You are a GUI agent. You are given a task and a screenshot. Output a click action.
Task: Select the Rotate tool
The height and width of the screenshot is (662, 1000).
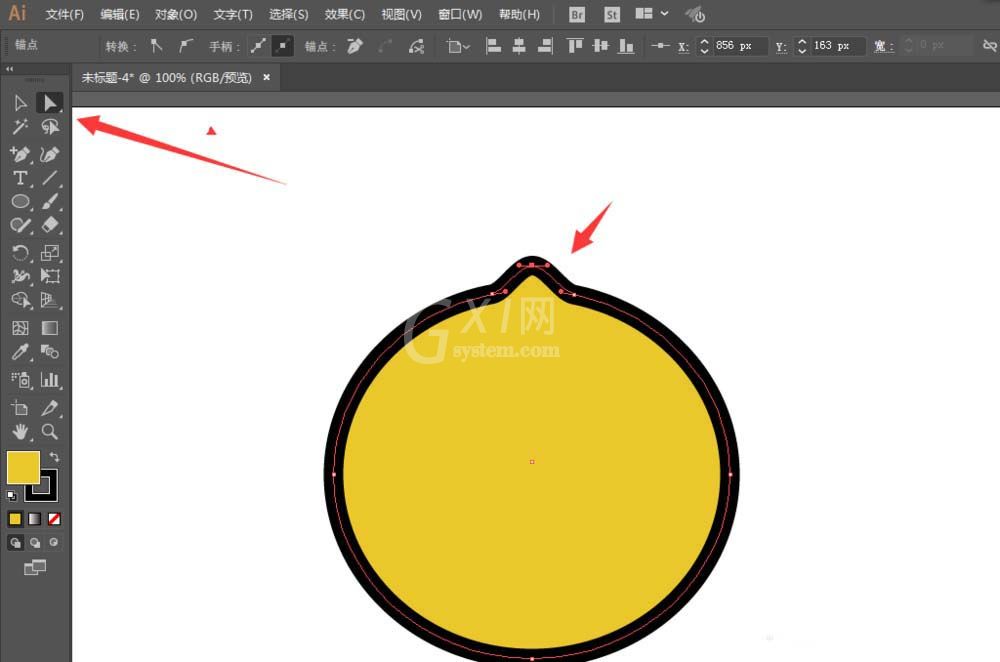click(x=20, y=253)
